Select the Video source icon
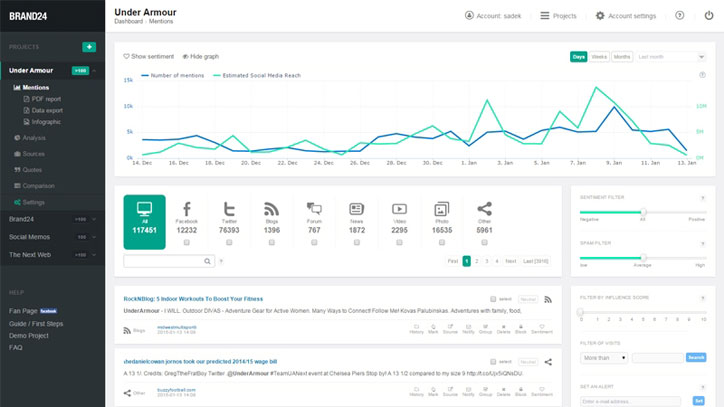 point(399,209)
